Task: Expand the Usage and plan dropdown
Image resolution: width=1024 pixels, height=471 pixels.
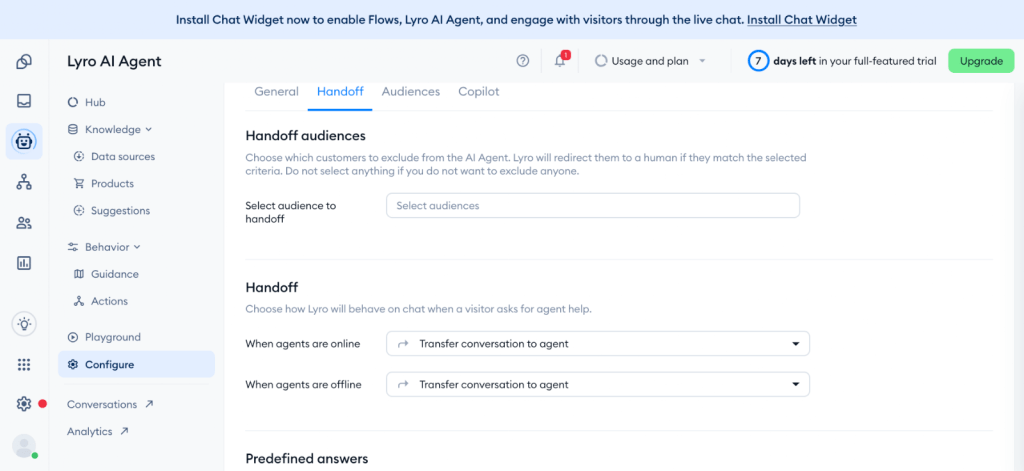Action: (650, 61)
